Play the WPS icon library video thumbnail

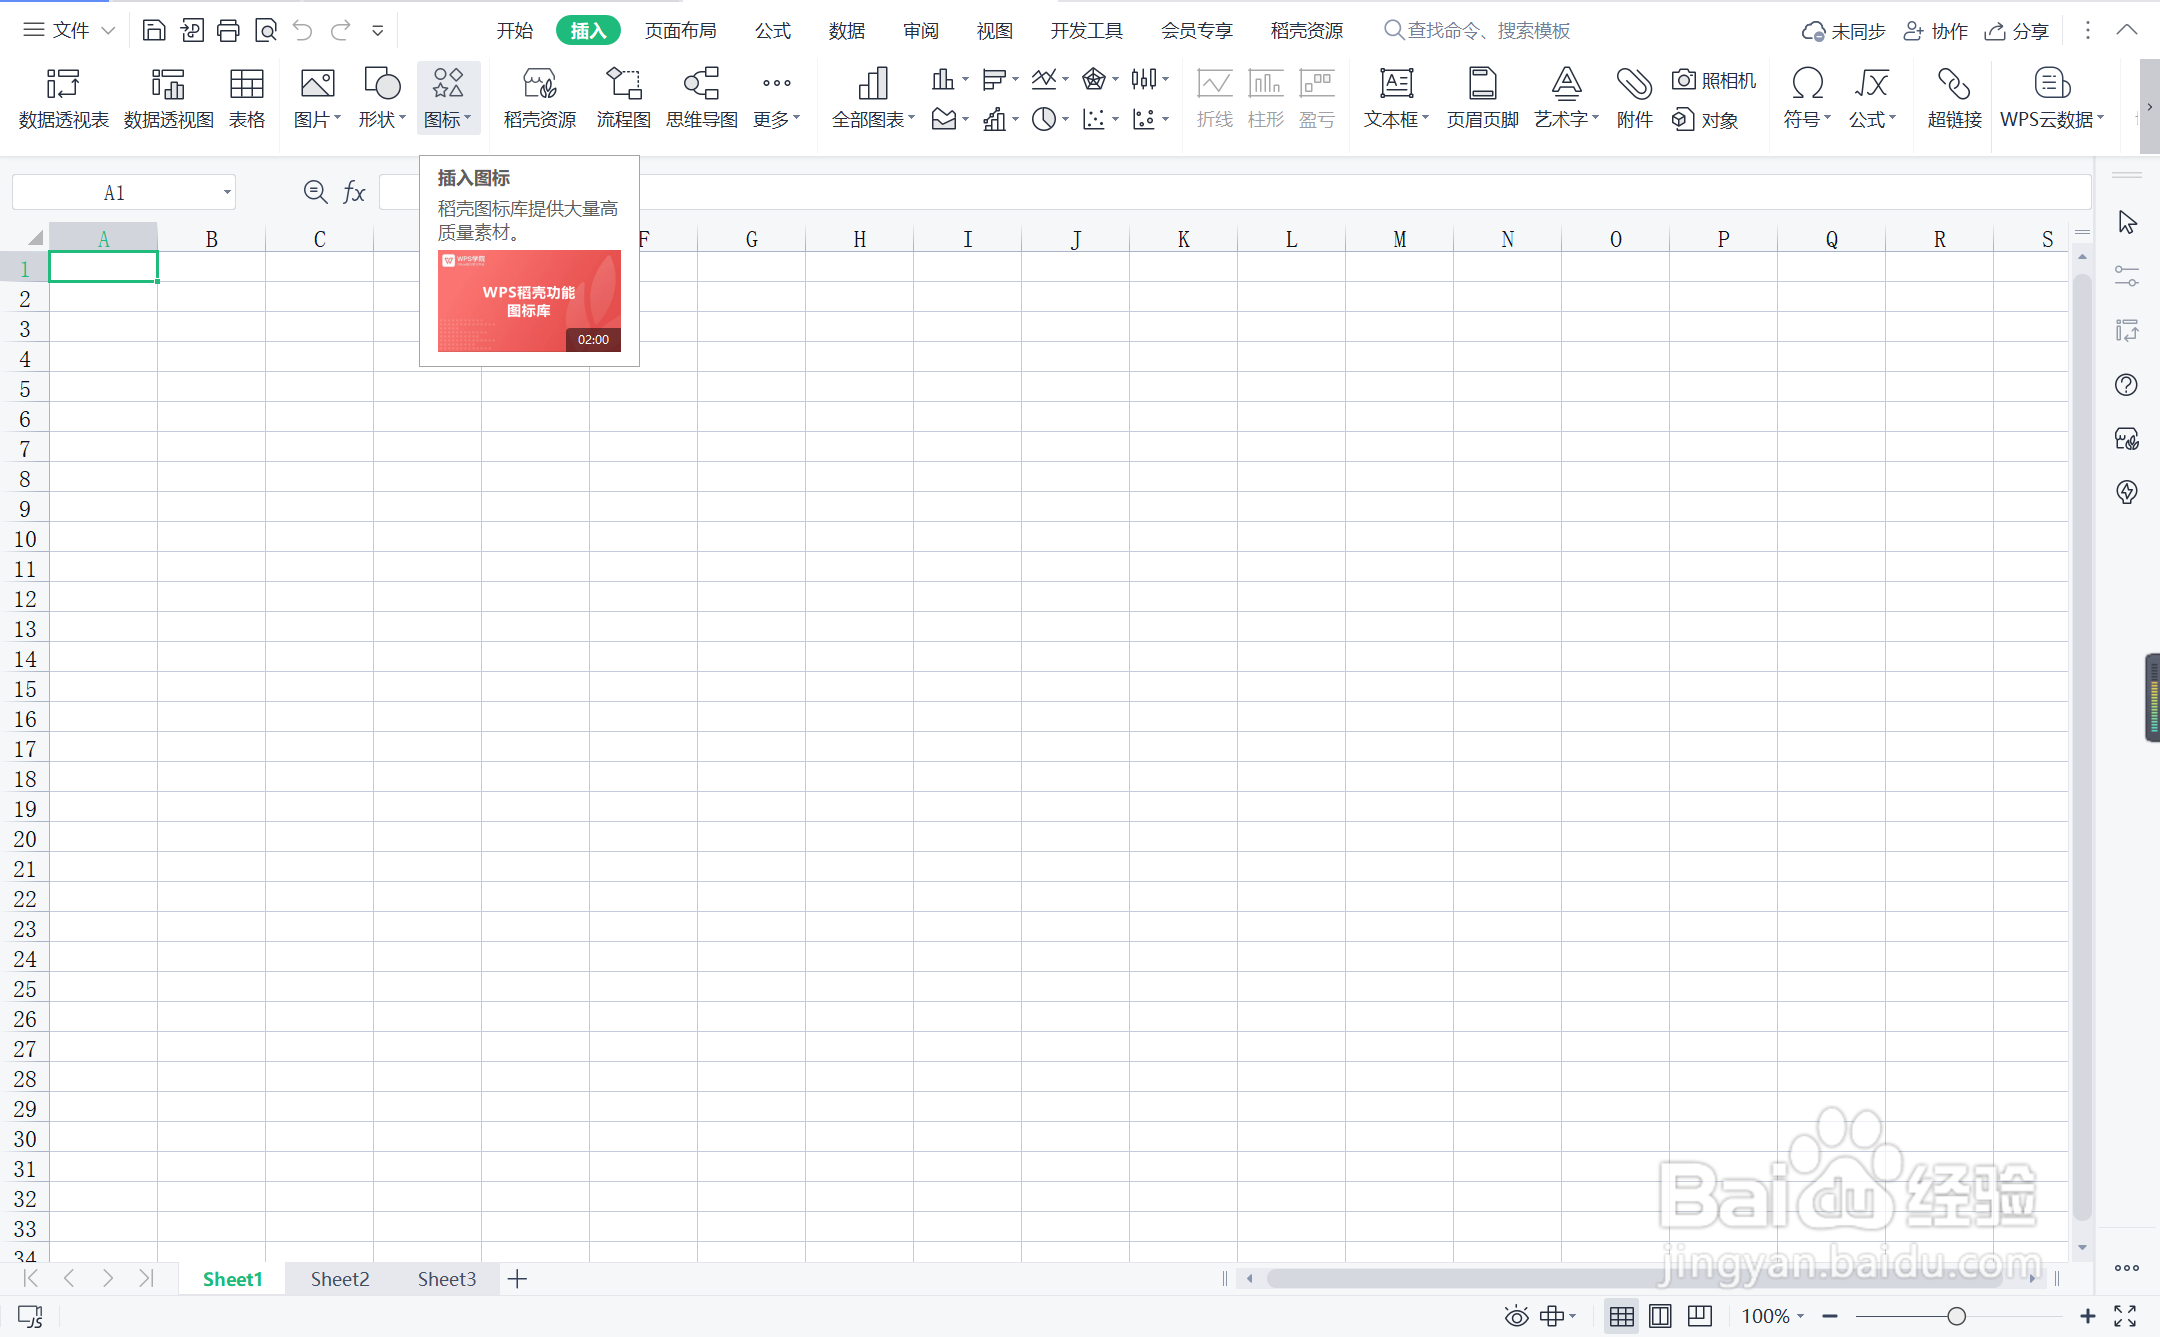pos(529,301)
